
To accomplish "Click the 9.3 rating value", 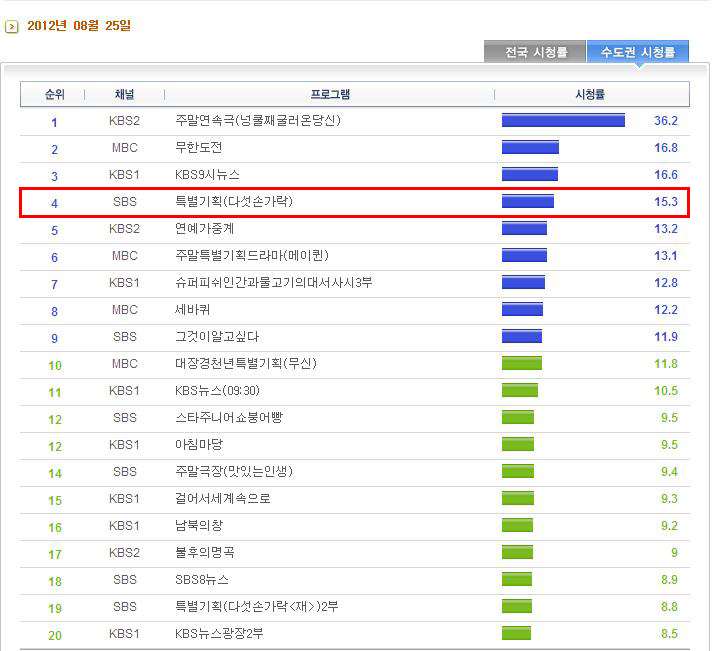I will pos(669,499).
